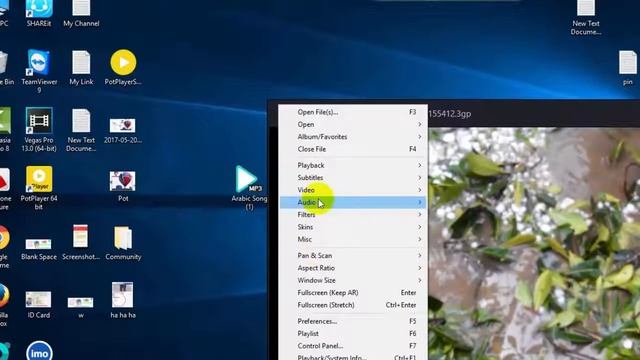This screenshot has height=360, width=640.
Task: Expand the Playback submenu
Action: pyautogui.click(x=353, y=165)
